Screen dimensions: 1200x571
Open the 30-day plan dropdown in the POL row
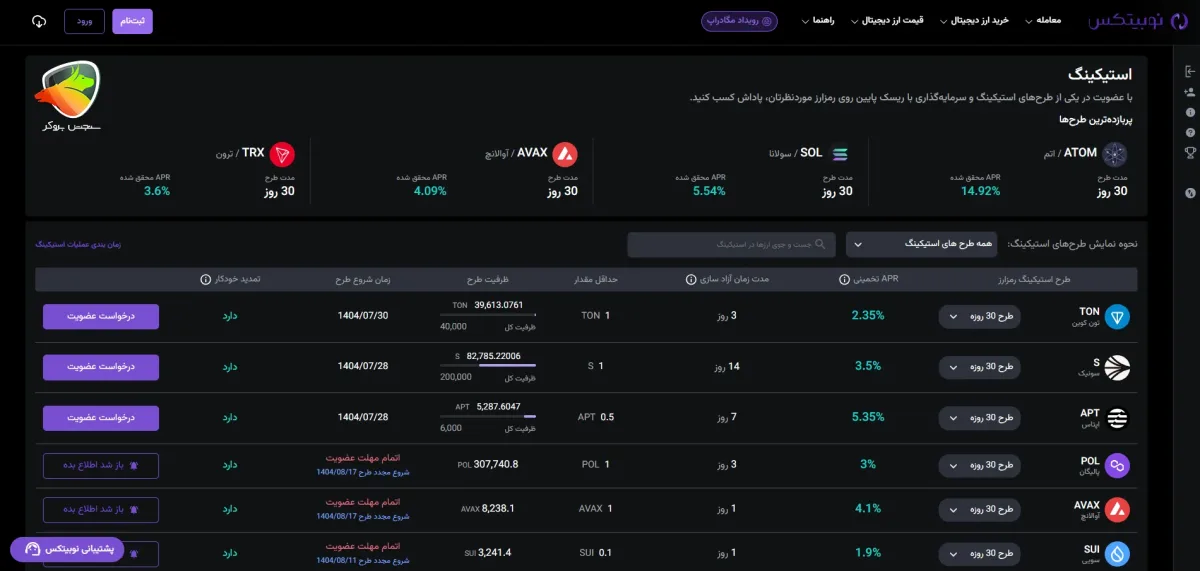979,465
